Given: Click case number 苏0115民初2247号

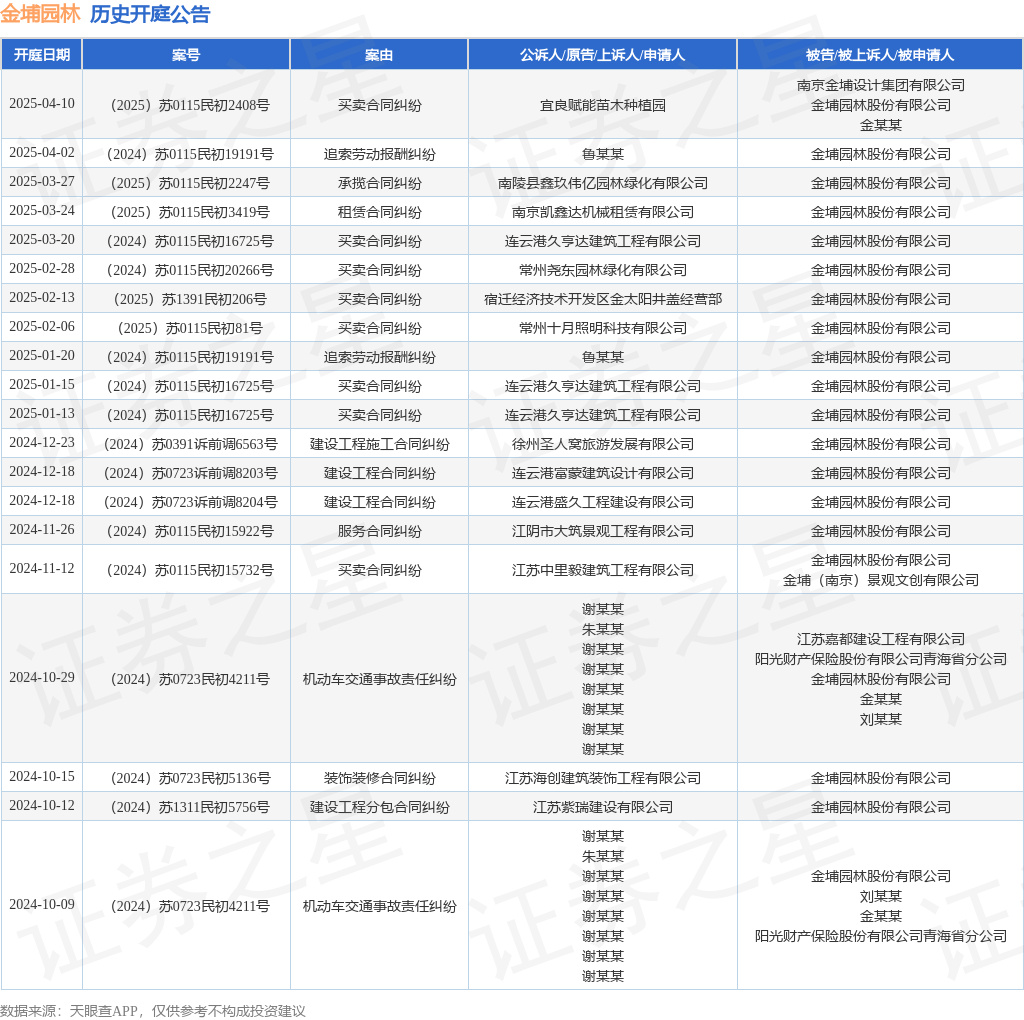Looking at the screenshot, I should tap(190, 183).
